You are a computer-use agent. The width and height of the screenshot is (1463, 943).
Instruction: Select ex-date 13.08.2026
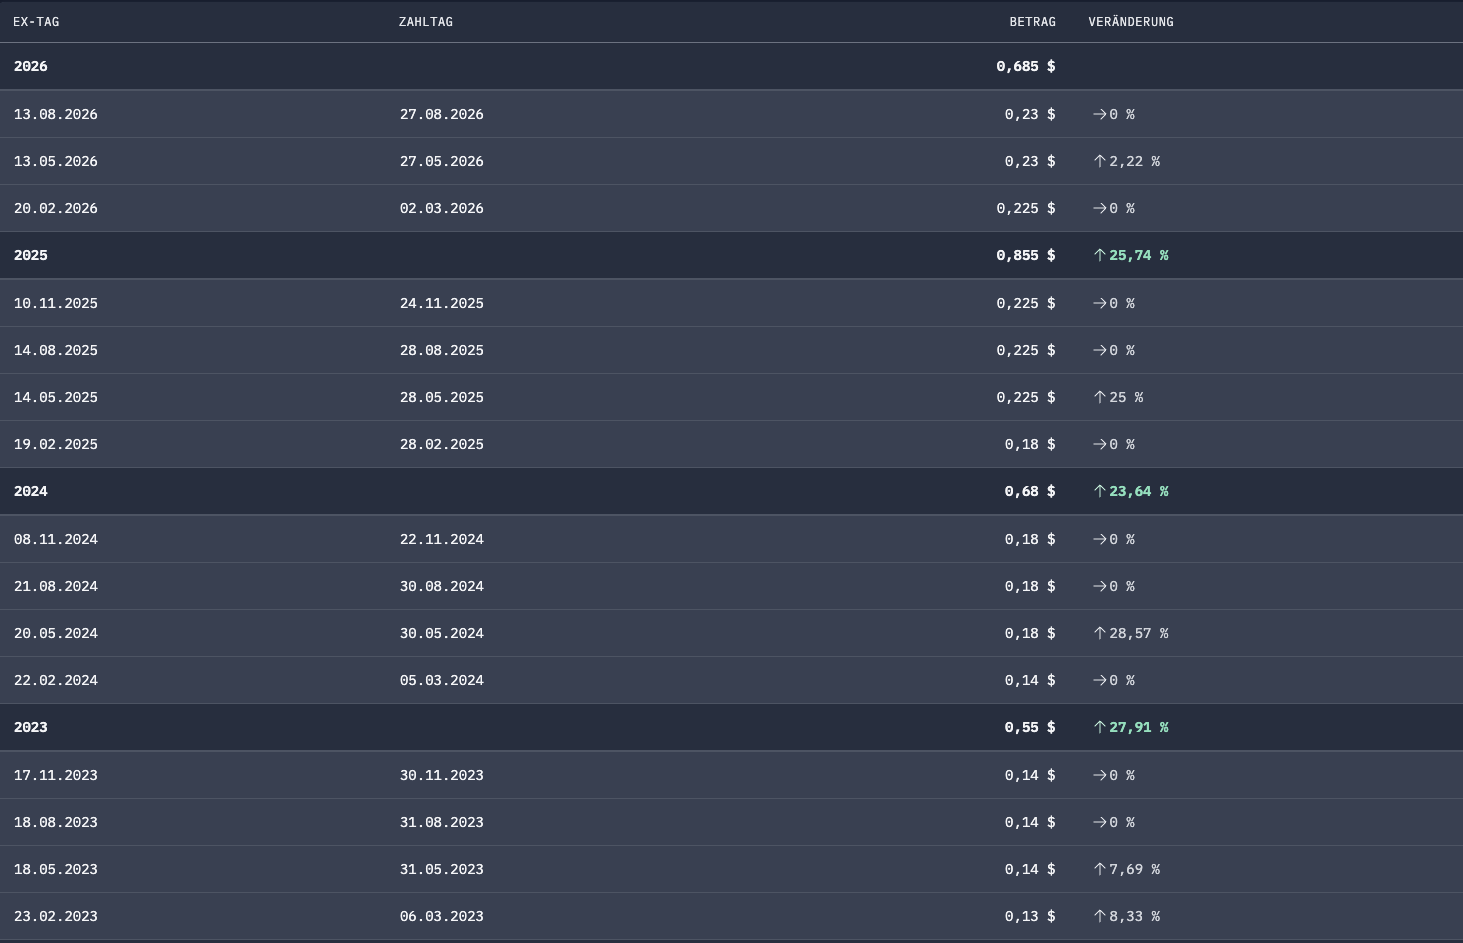(56, 114)
